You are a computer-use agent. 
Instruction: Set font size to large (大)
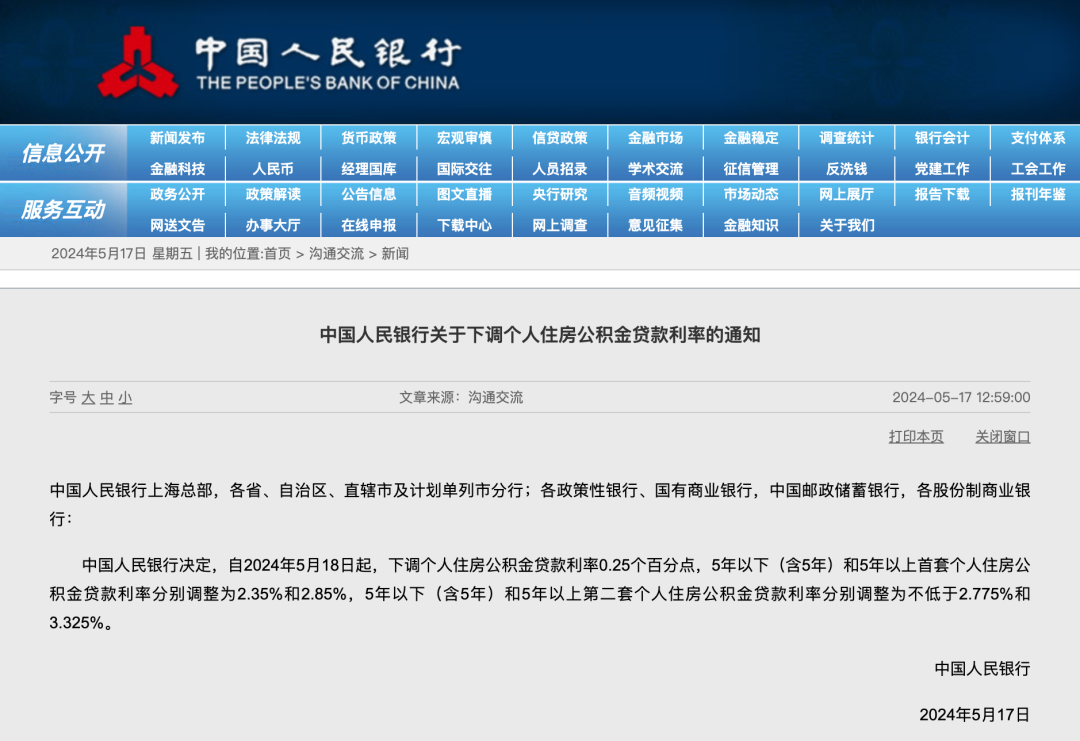click(88, 398)
